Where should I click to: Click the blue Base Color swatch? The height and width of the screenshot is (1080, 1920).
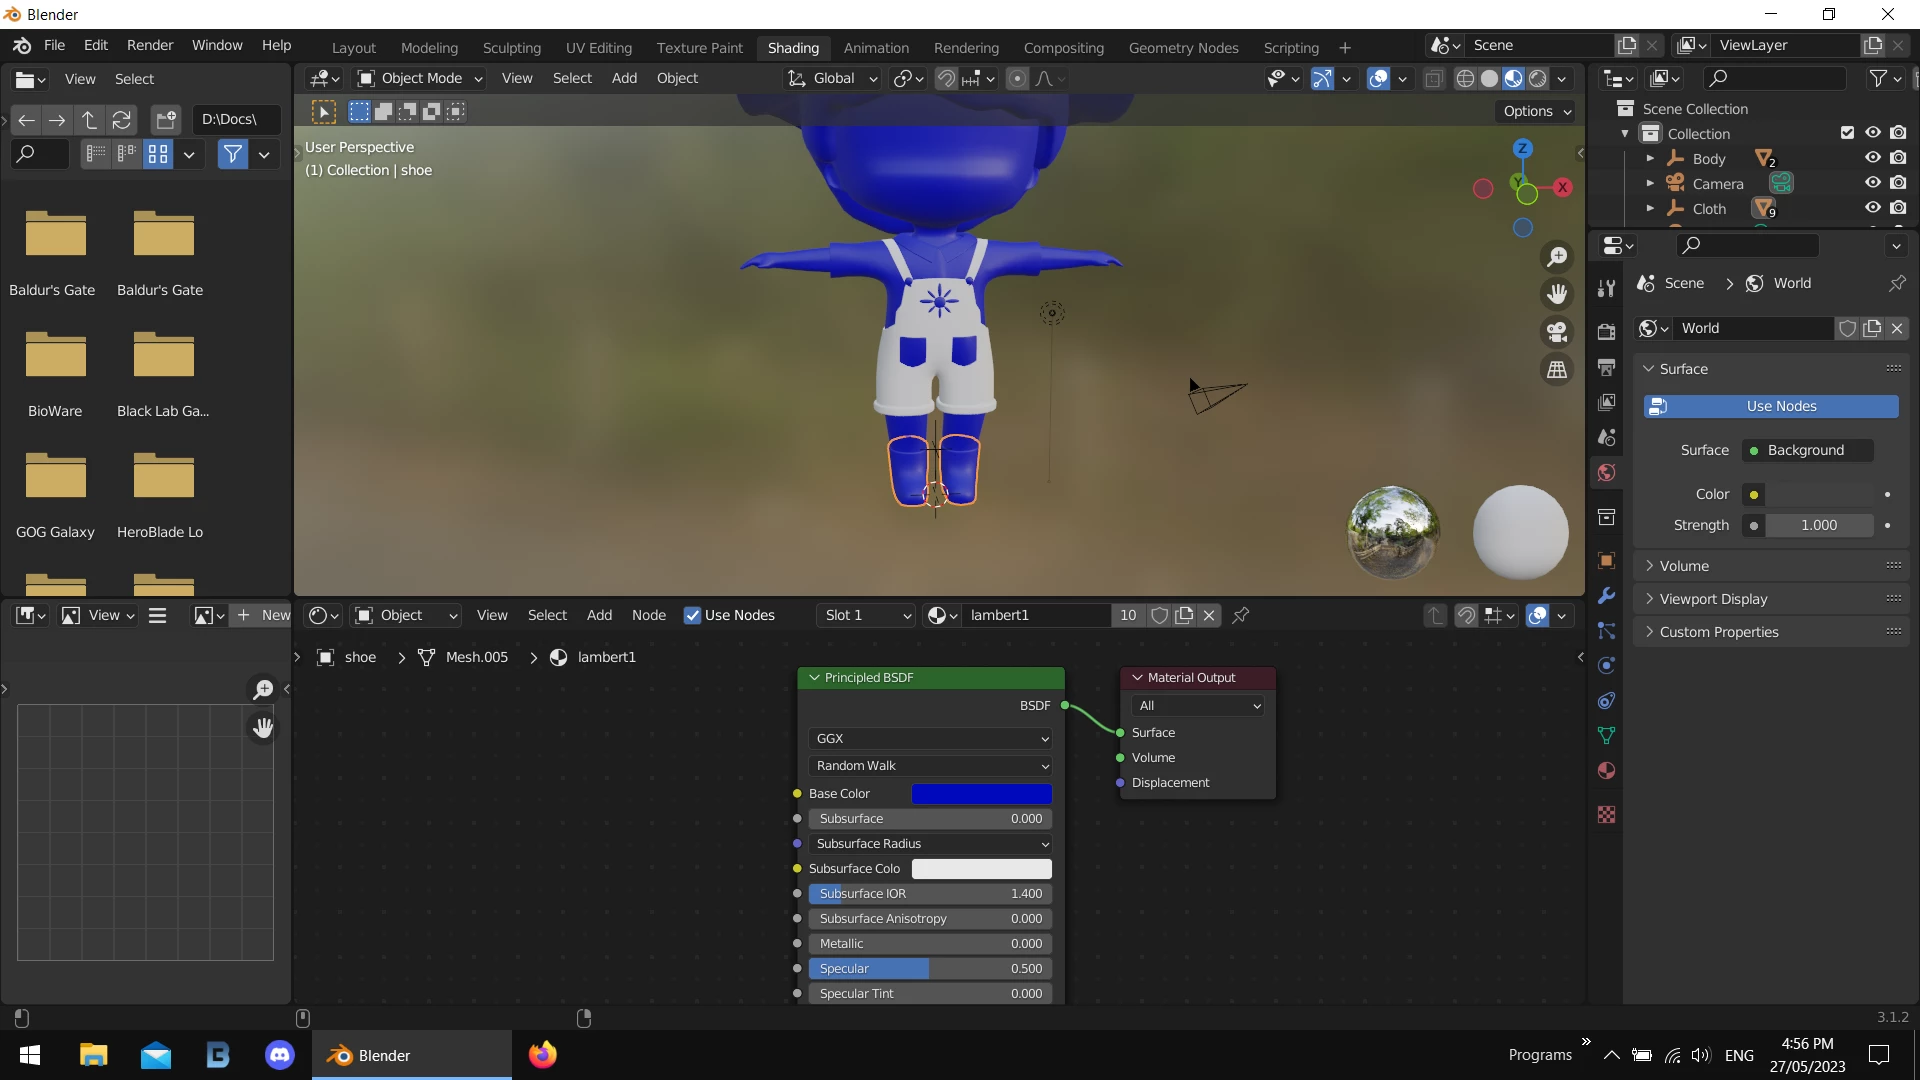981,794
